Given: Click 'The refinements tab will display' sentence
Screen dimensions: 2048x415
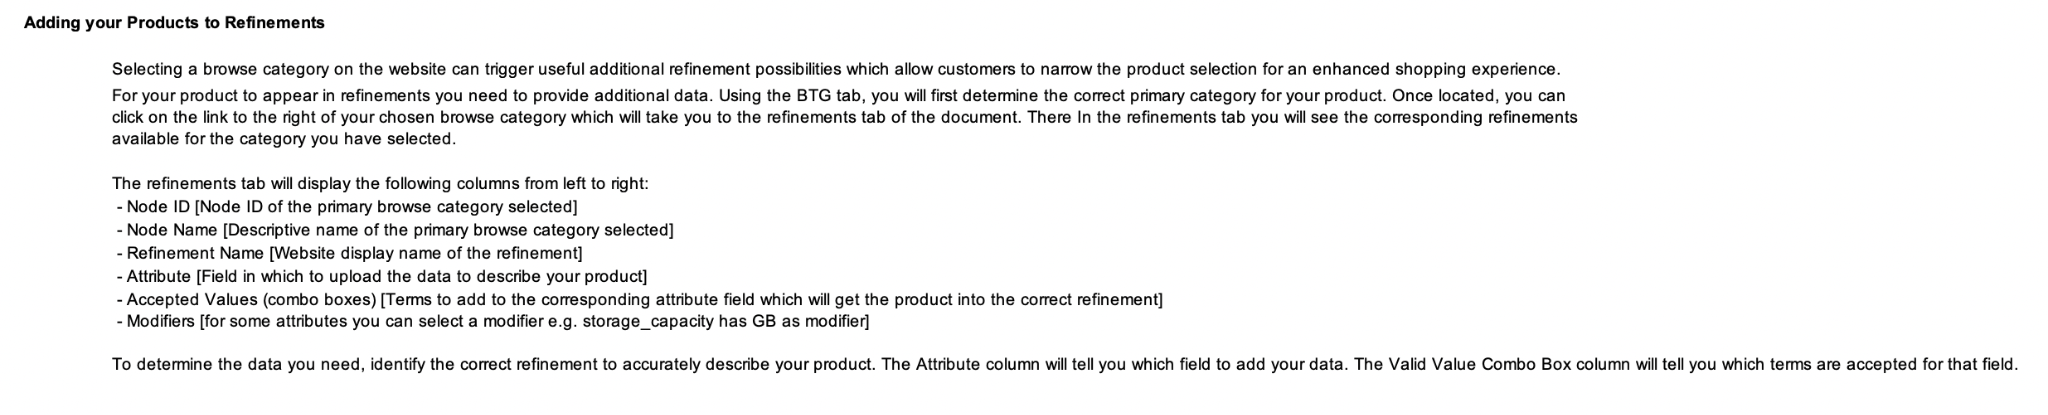Looking at the screenshot, I should point(381,184).
